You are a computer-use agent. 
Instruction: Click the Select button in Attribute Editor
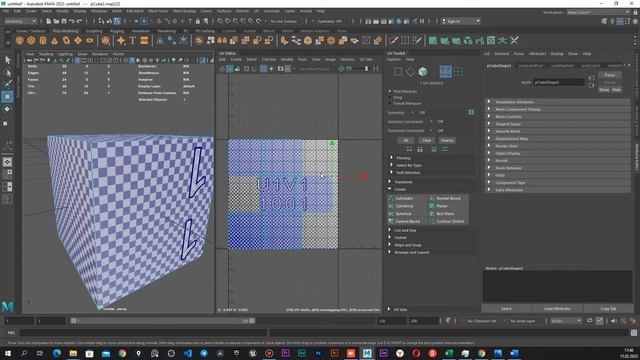(x=507, y=309)
